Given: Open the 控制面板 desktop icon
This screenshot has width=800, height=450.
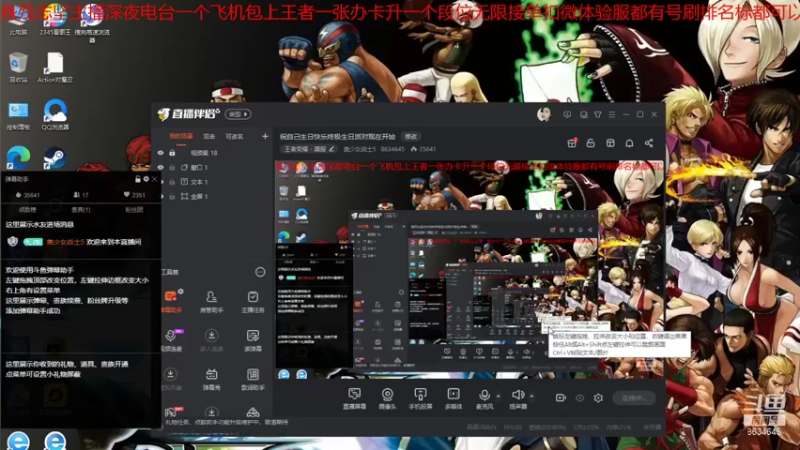Looking at the screenshot, I should coord(18,115).
